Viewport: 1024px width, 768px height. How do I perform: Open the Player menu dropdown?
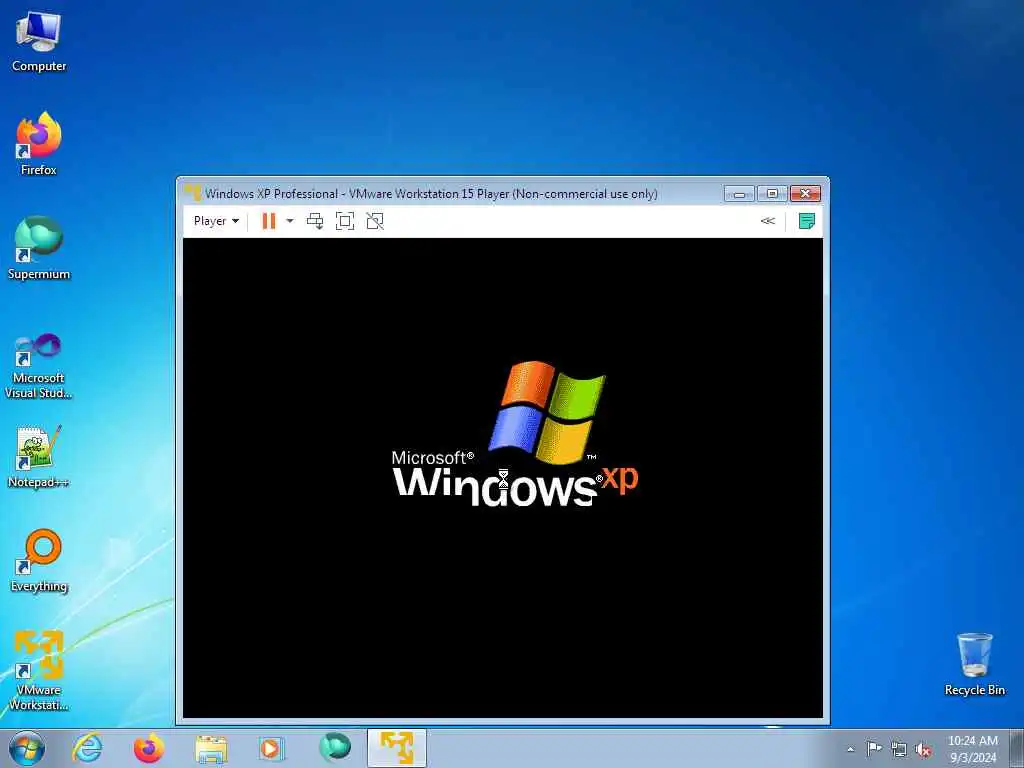[x=216, y=221]
